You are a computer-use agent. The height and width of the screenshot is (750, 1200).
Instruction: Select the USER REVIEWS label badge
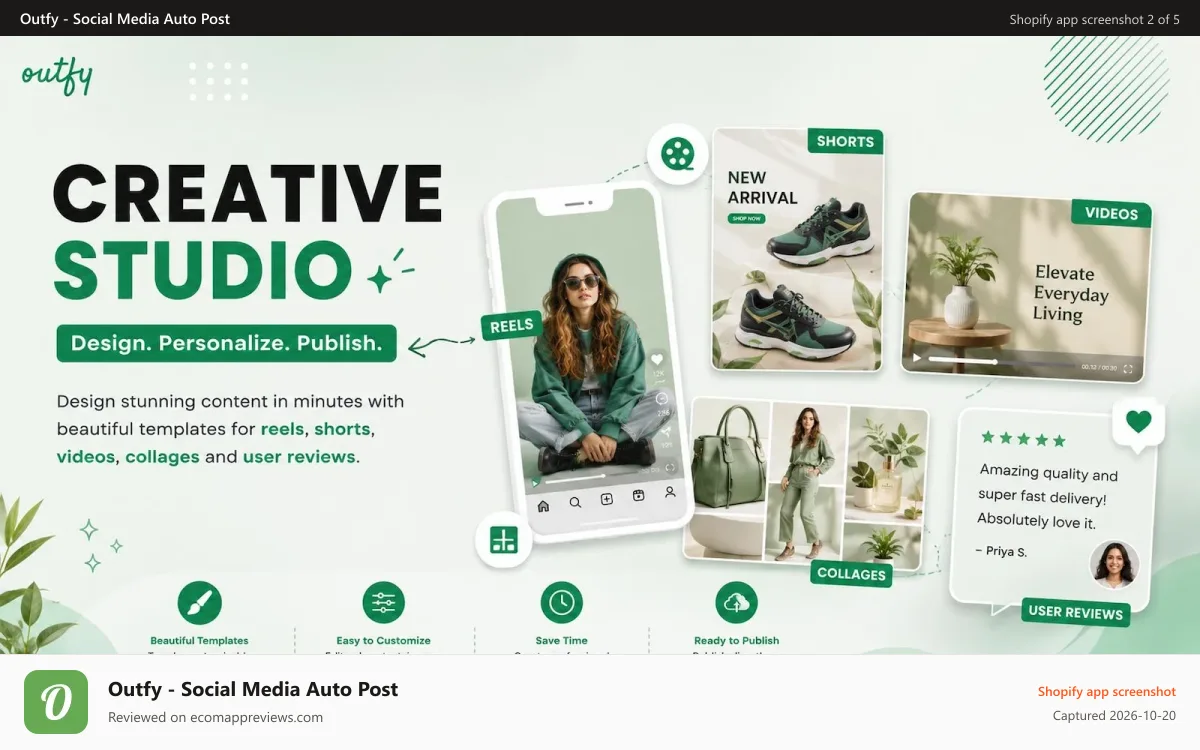pyautogui.click(x=1075, y=612)
